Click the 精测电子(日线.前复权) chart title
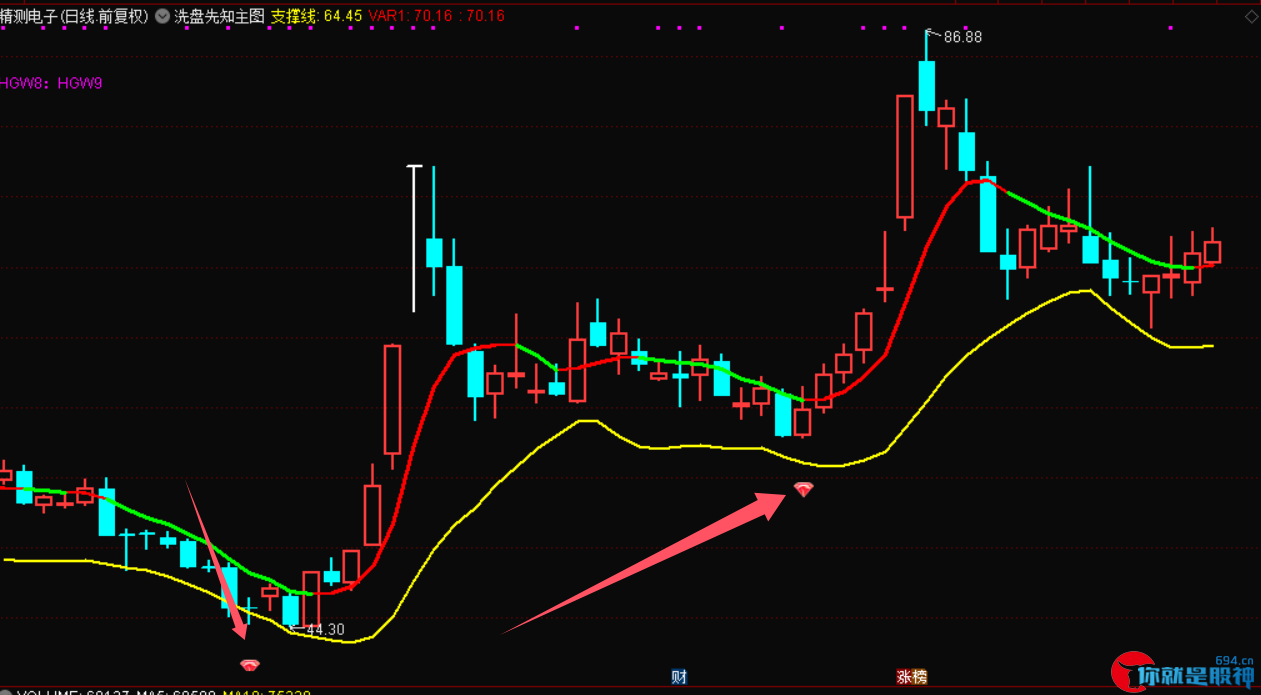 75,16
